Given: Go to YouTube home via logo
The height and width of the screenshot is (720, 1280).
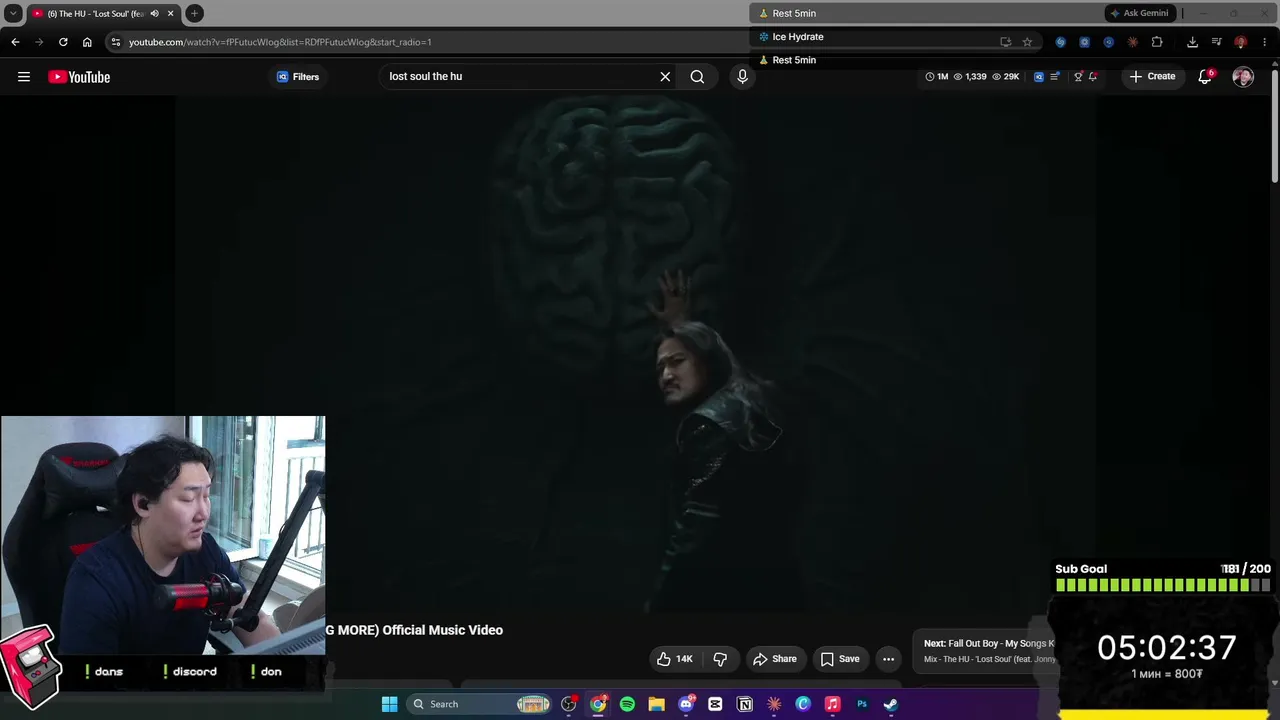Looking at the screenshot, I should coord(79,77).
